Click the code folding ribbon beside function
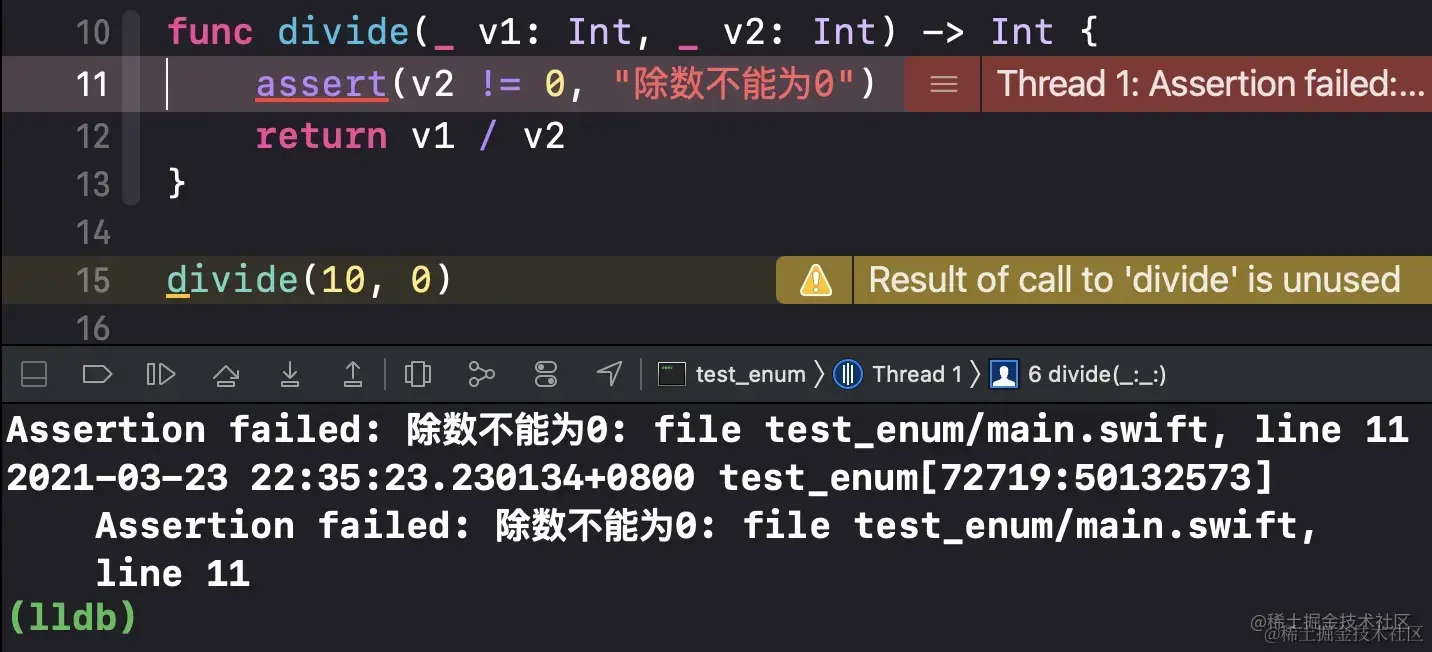1432x652 pixels. coord(131,110)
